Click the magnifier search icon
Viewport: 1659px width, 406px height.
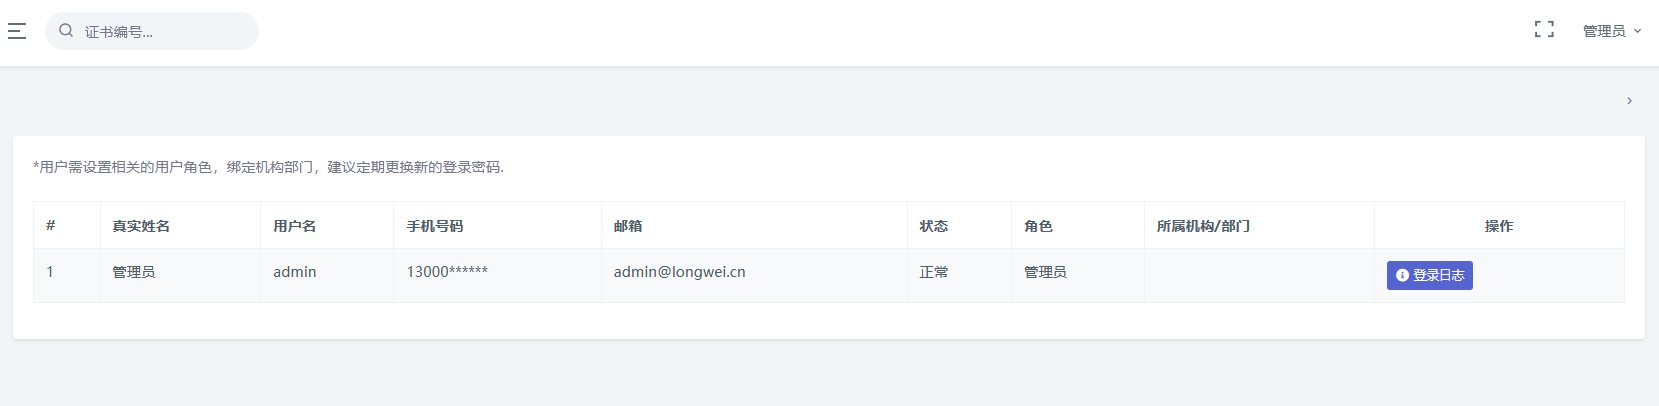click(x=66, y=30)
